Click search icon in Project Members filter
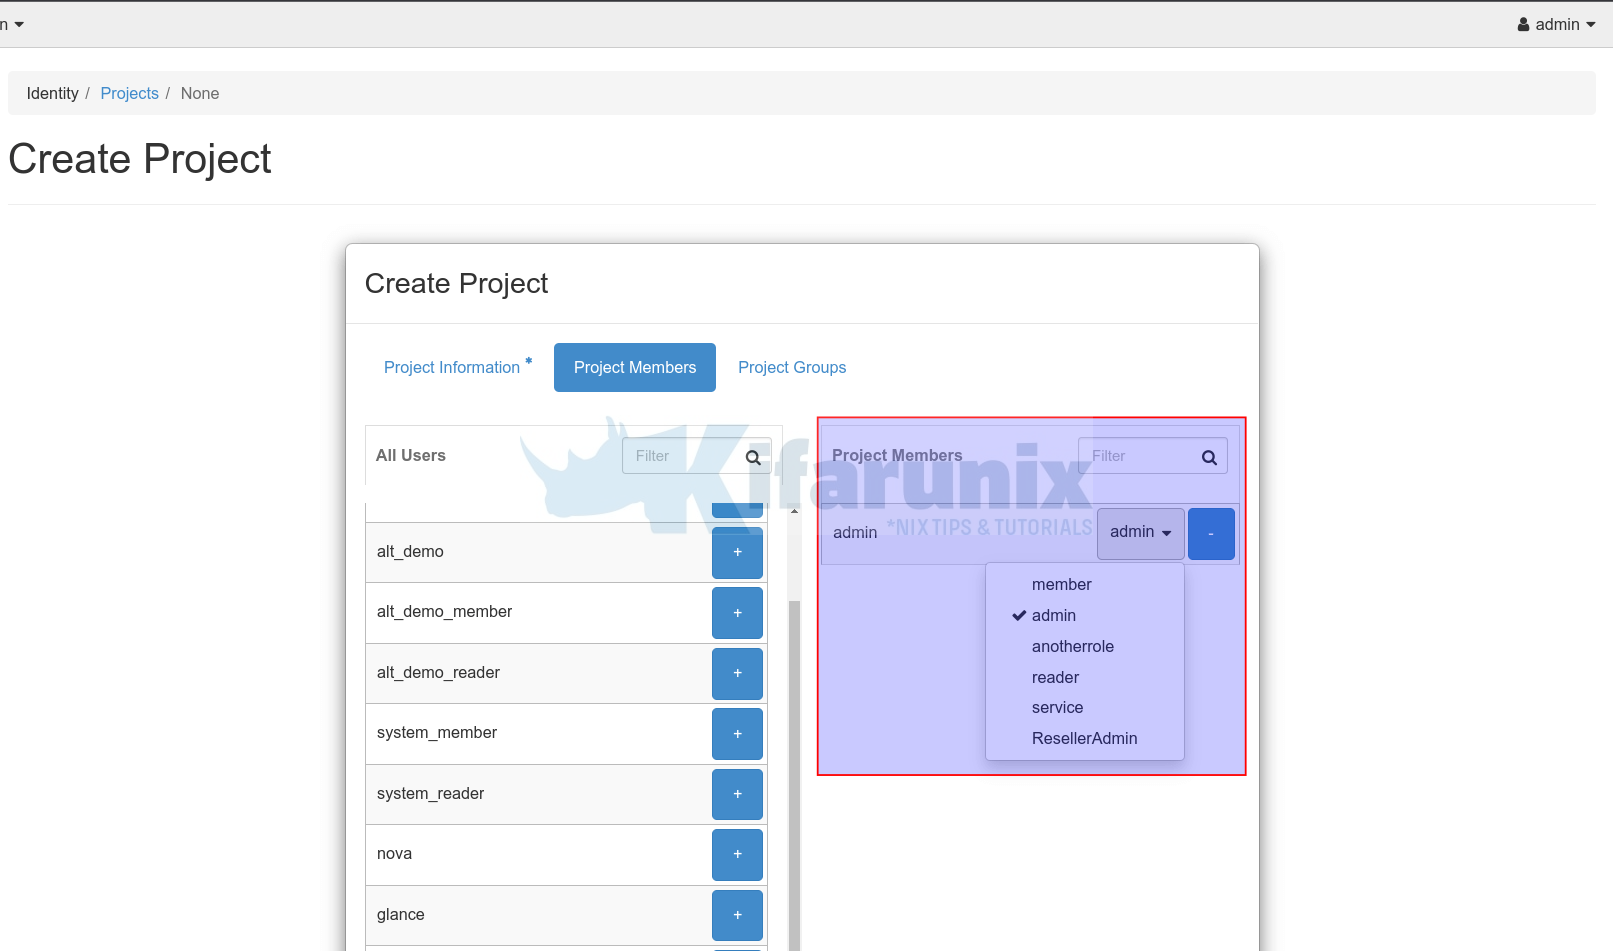The width and height of the screenshot is (1613, 951). pos(1209,457)
